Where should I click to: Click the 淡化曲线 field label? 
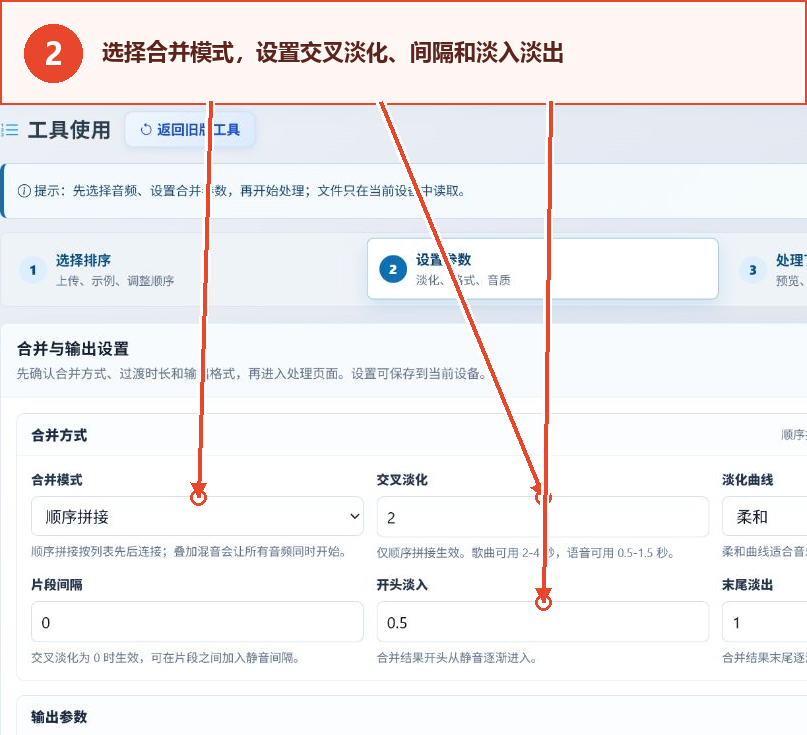[x=747, y=480]
